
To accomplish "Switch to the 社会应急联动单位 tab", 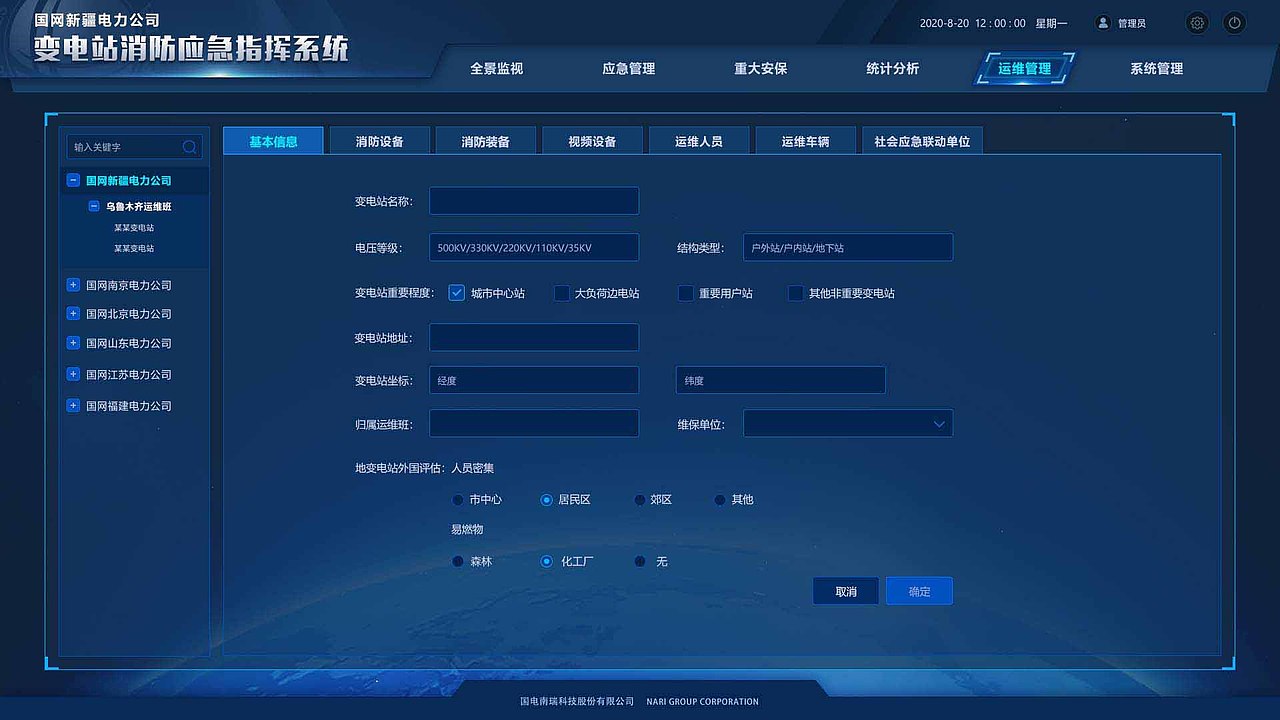I will point(921,140).
